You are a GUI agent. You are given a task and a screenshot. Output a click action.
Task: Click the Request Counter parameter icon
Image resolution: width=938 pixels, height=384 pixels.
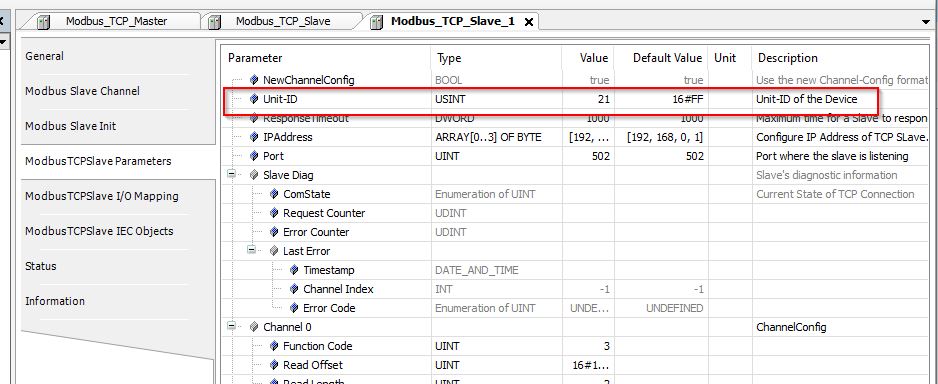click(x=274, y=213)
